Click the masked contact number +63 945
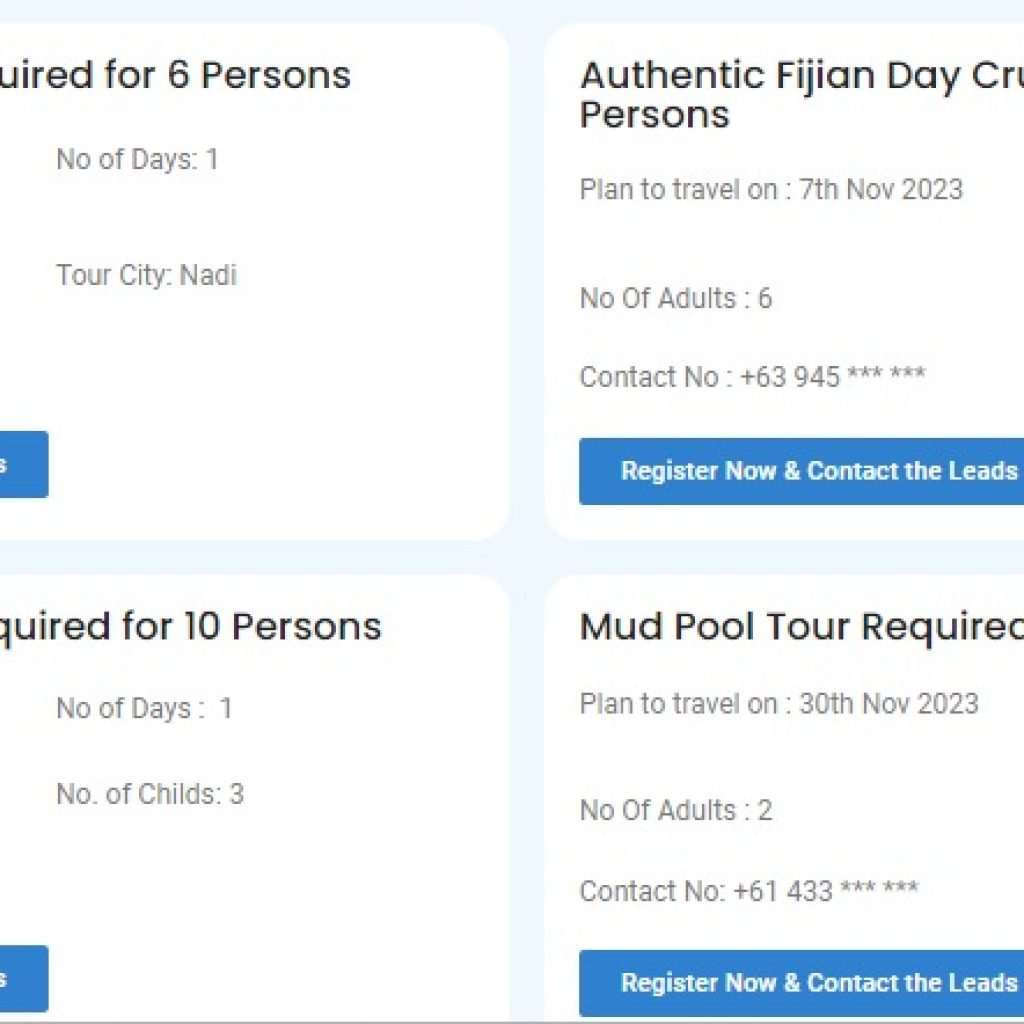The image size is (1024, 1024). (x=750, y=377)
